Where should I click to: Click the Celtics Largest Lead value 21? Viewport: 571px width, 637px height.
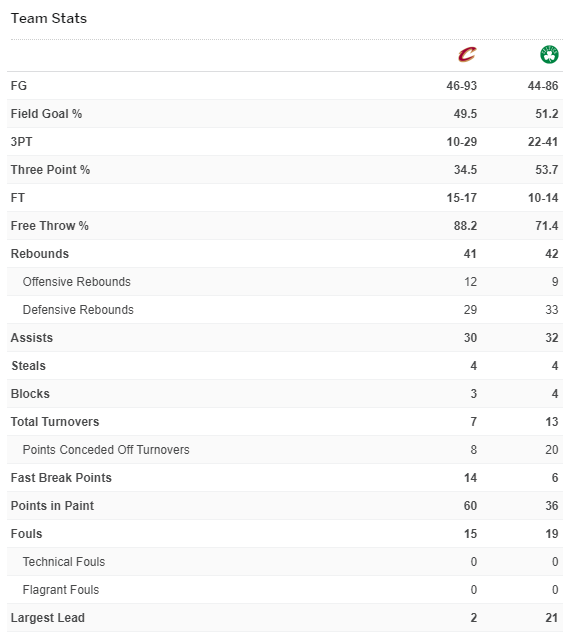click(x=552, y=618)
